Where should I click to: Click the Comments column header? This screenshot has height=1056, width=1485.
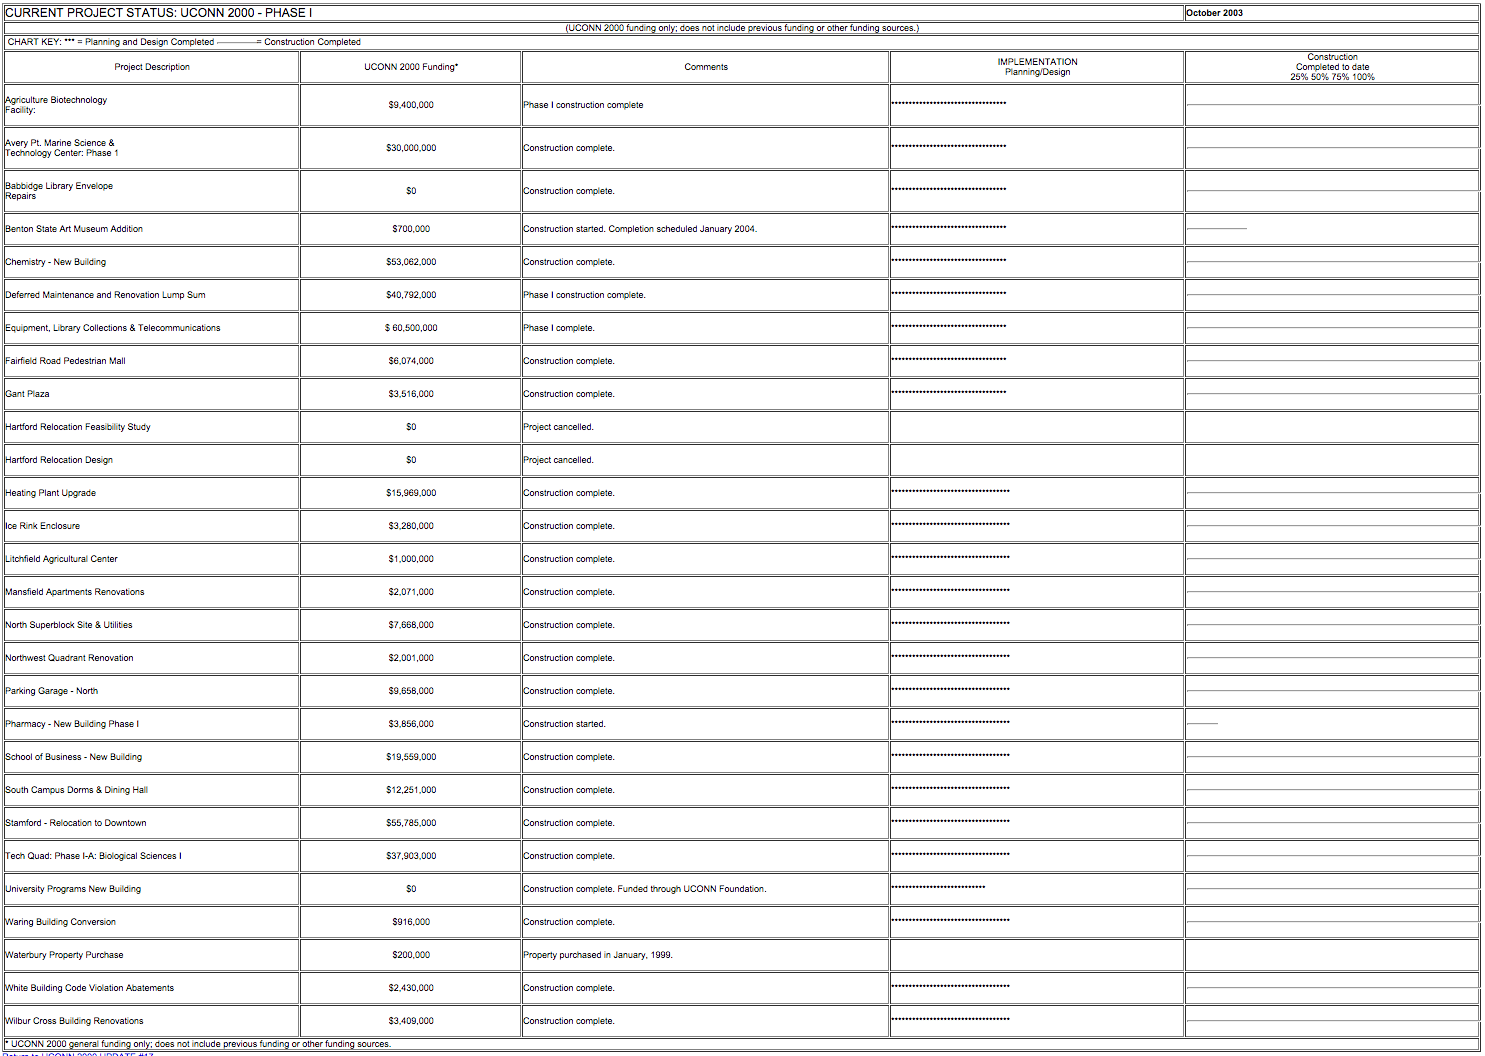706,67
